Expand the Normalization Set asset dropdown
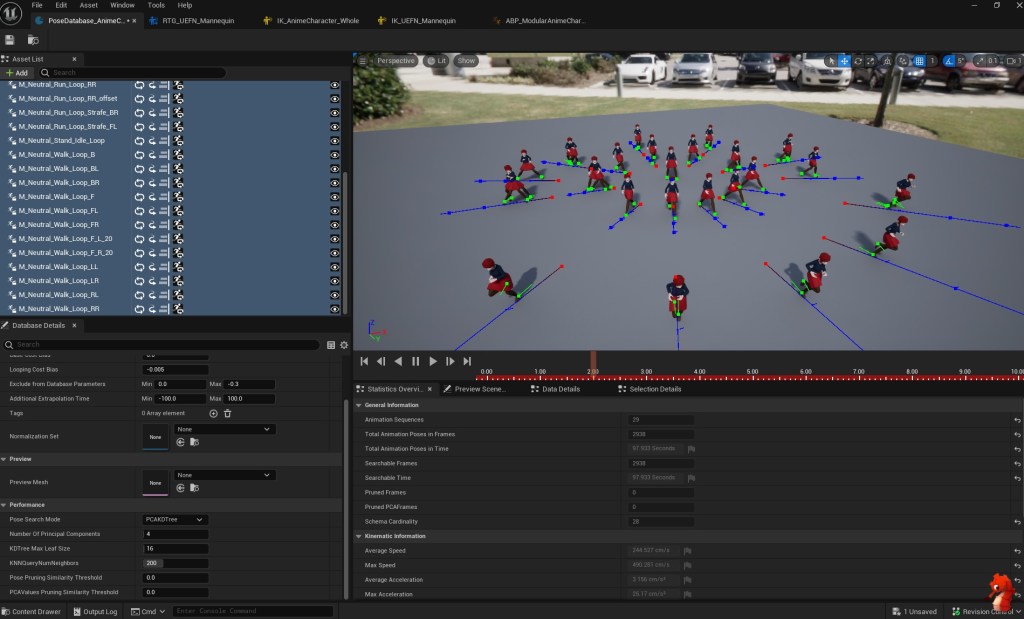 tap(224, 429)
